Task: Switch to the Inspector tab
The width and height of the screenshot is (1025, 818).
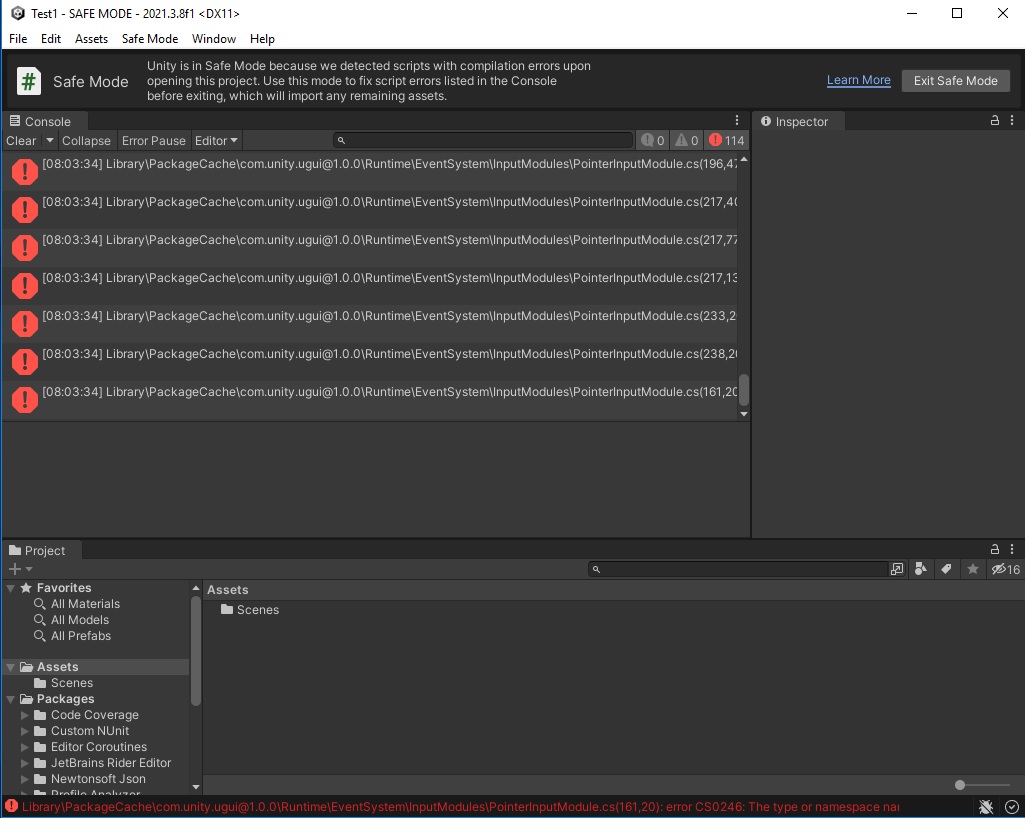Action: [x=797, y=121]
